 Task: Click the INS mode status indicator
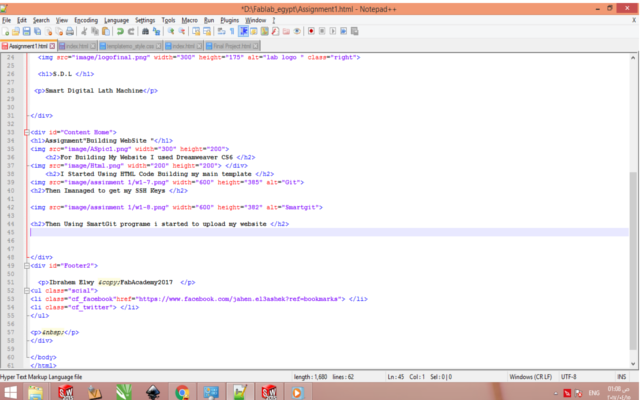click(621, 377)
